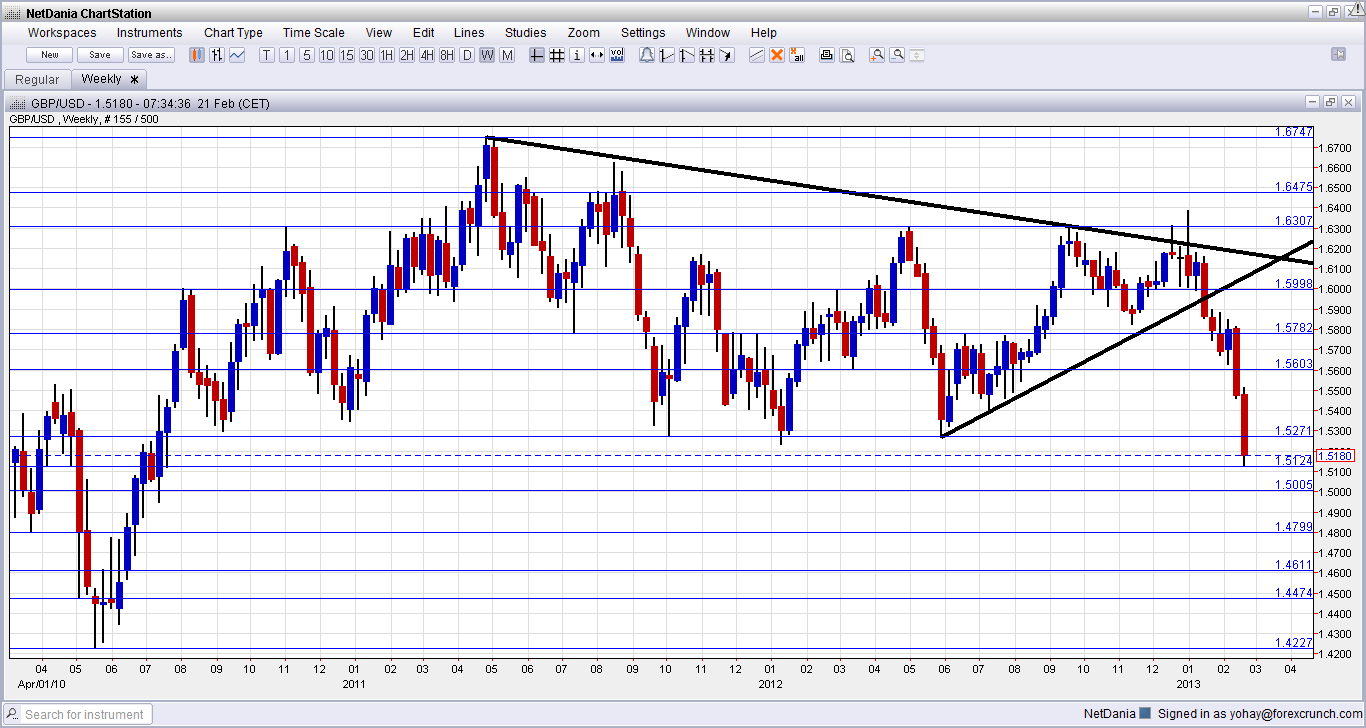Maximize the GBP/USD chart inner window
This screenshot has width=1366, height=728.
pos(1330,102)
